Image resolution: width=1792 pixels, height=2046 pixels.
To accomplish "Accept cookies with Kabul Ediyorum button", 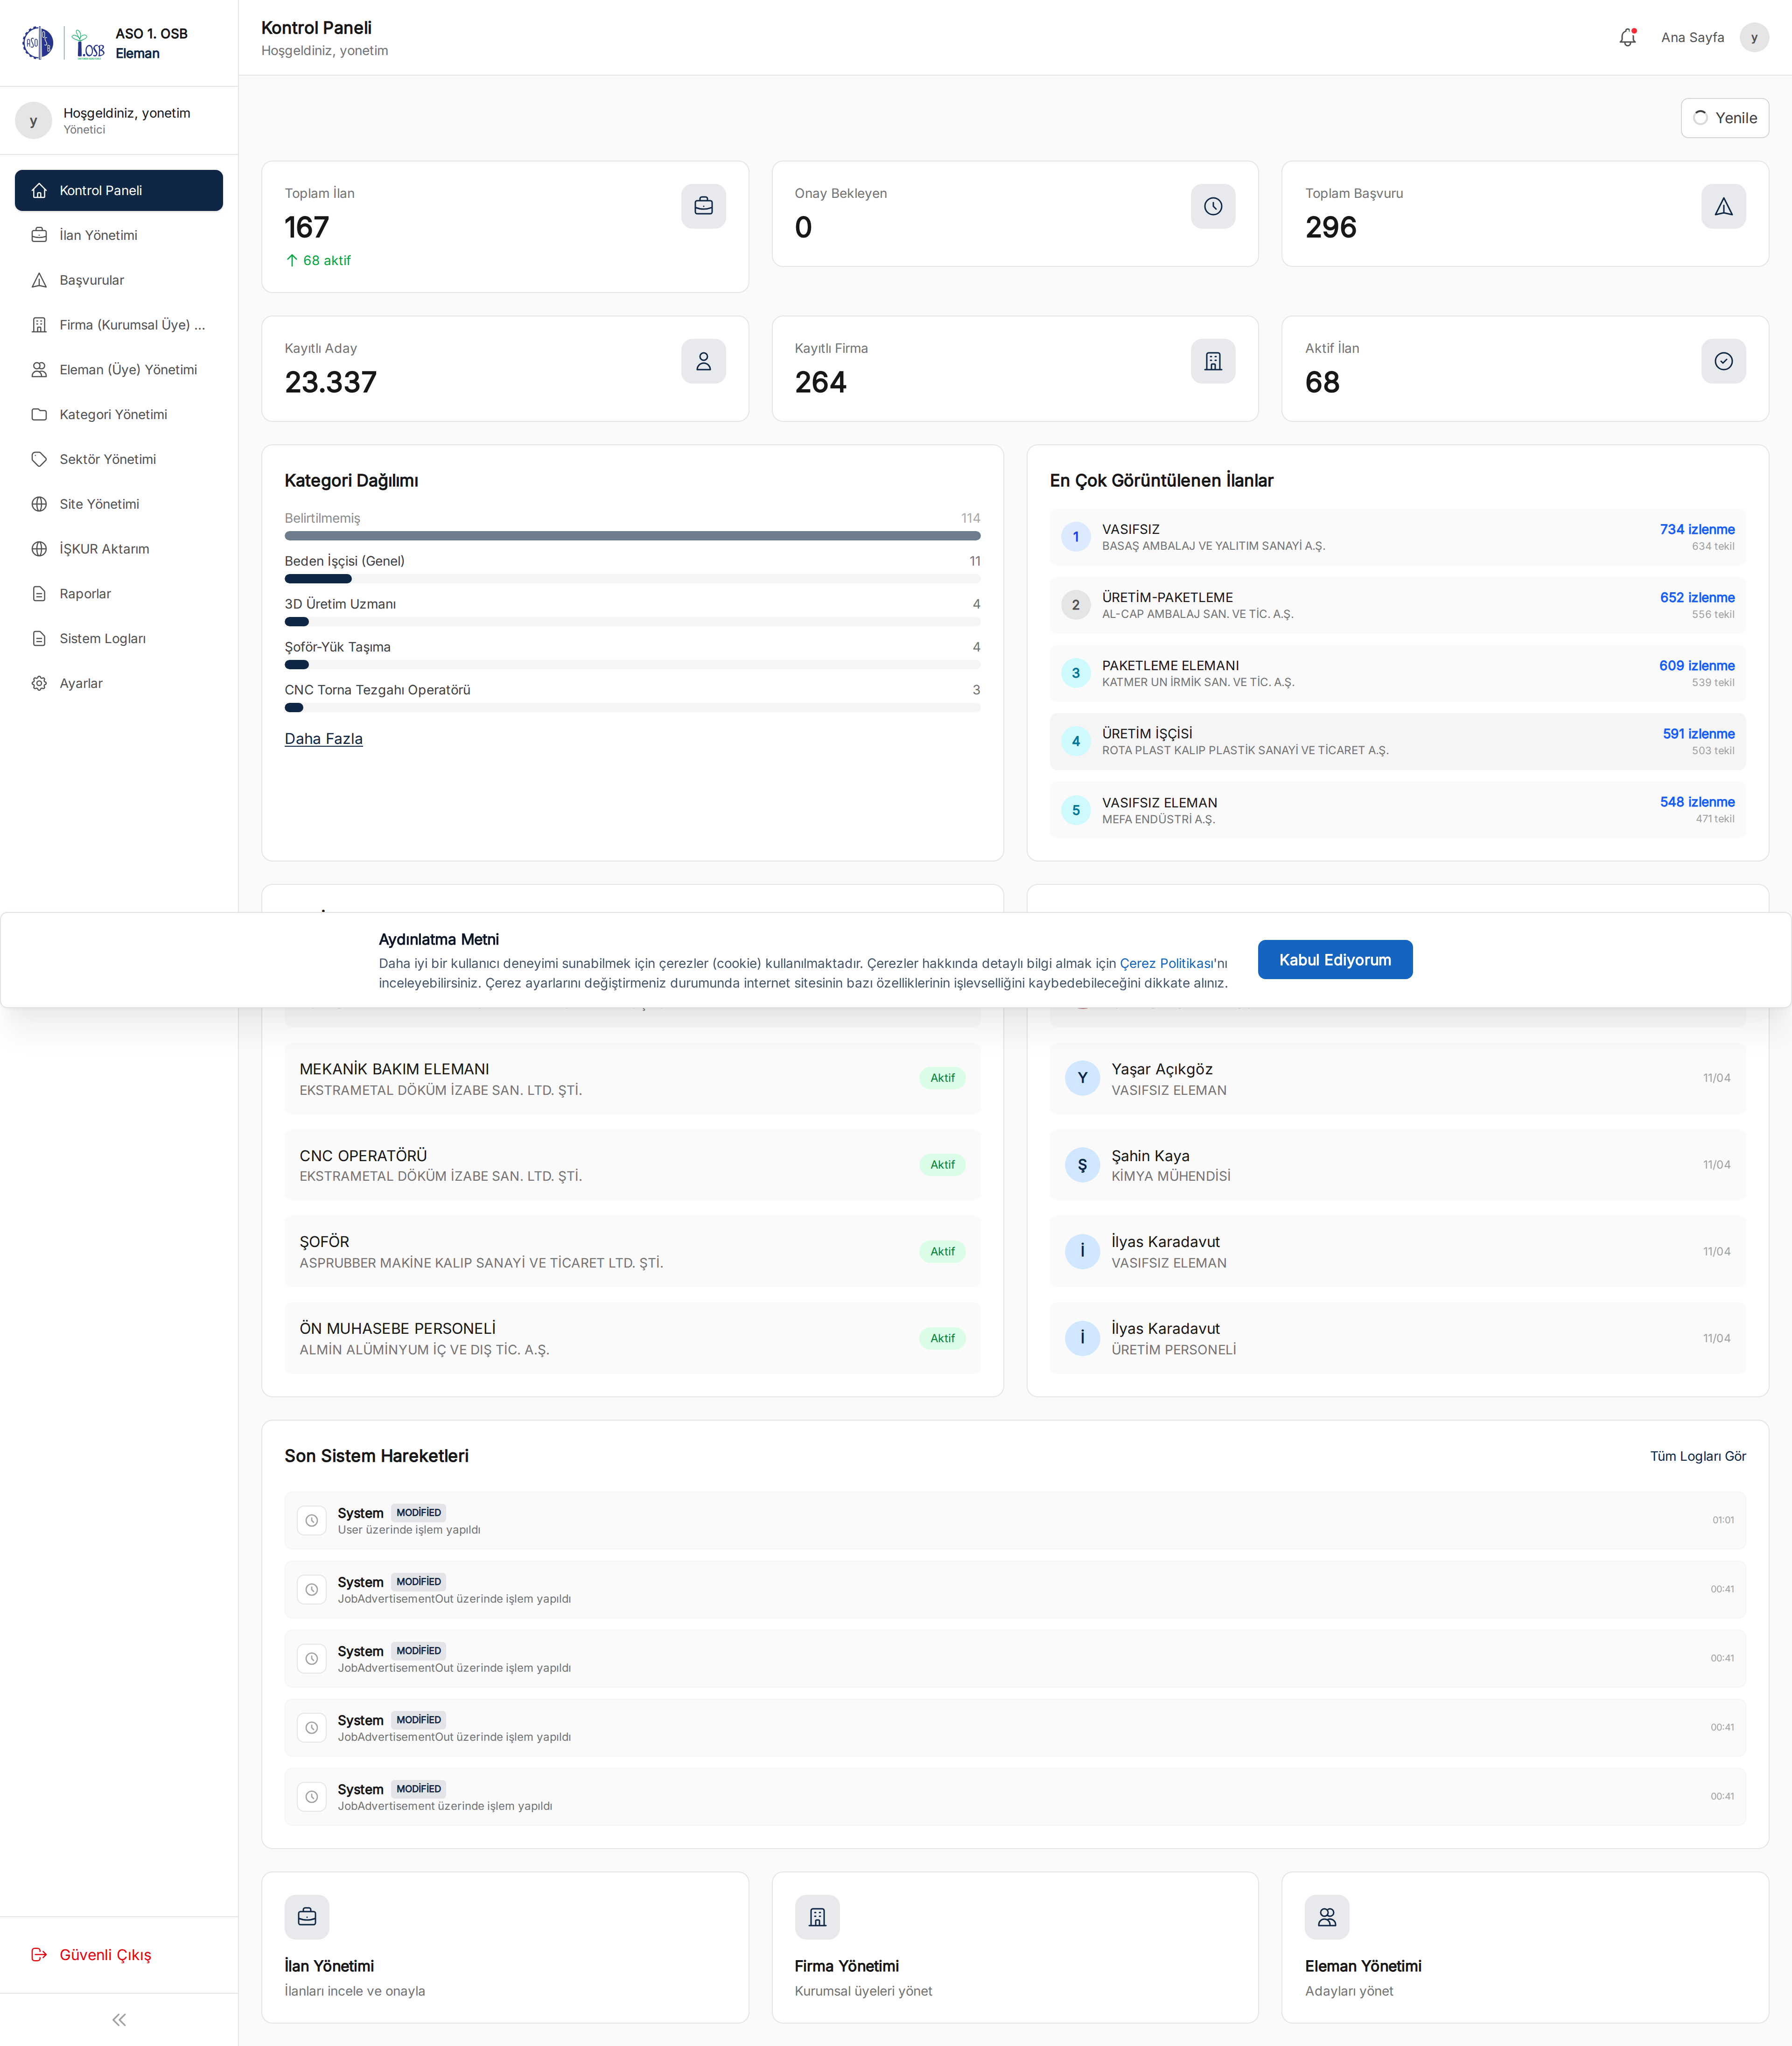I will point(1334,959).
